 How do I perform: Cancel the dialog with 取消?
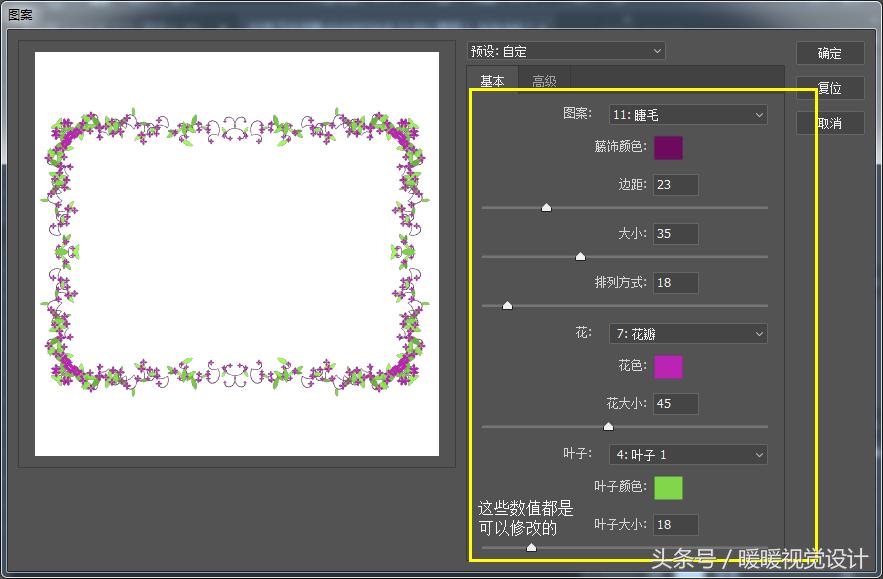[830, 122]
